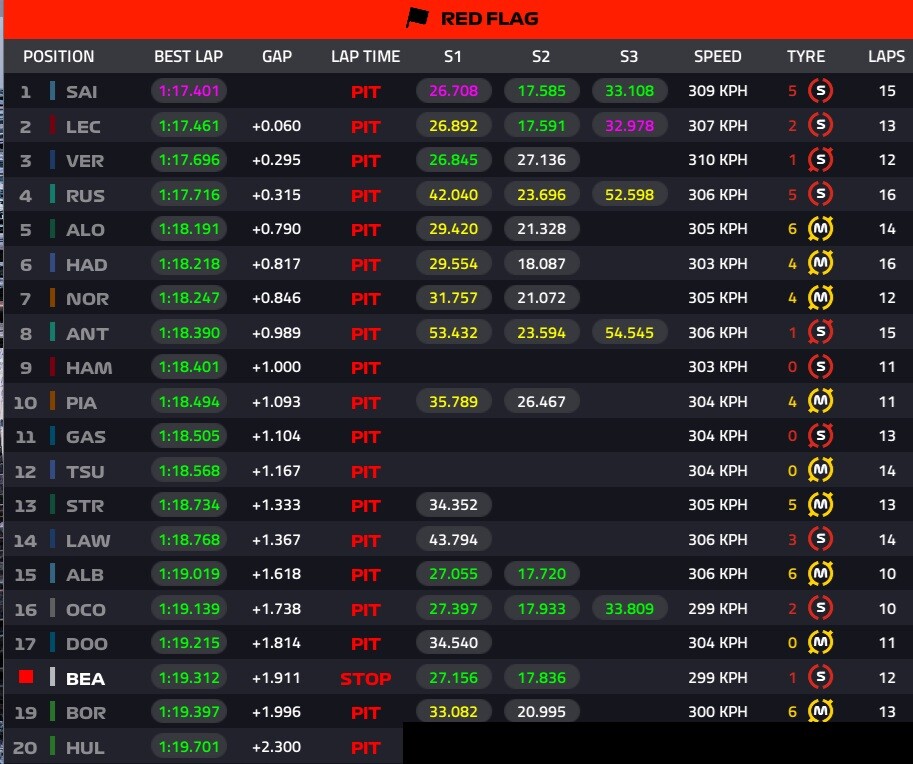The height and width of the screenshot is (764, 913).
Task: Click S2 time 27.136 in VER row
Action: tap(542, 160)
